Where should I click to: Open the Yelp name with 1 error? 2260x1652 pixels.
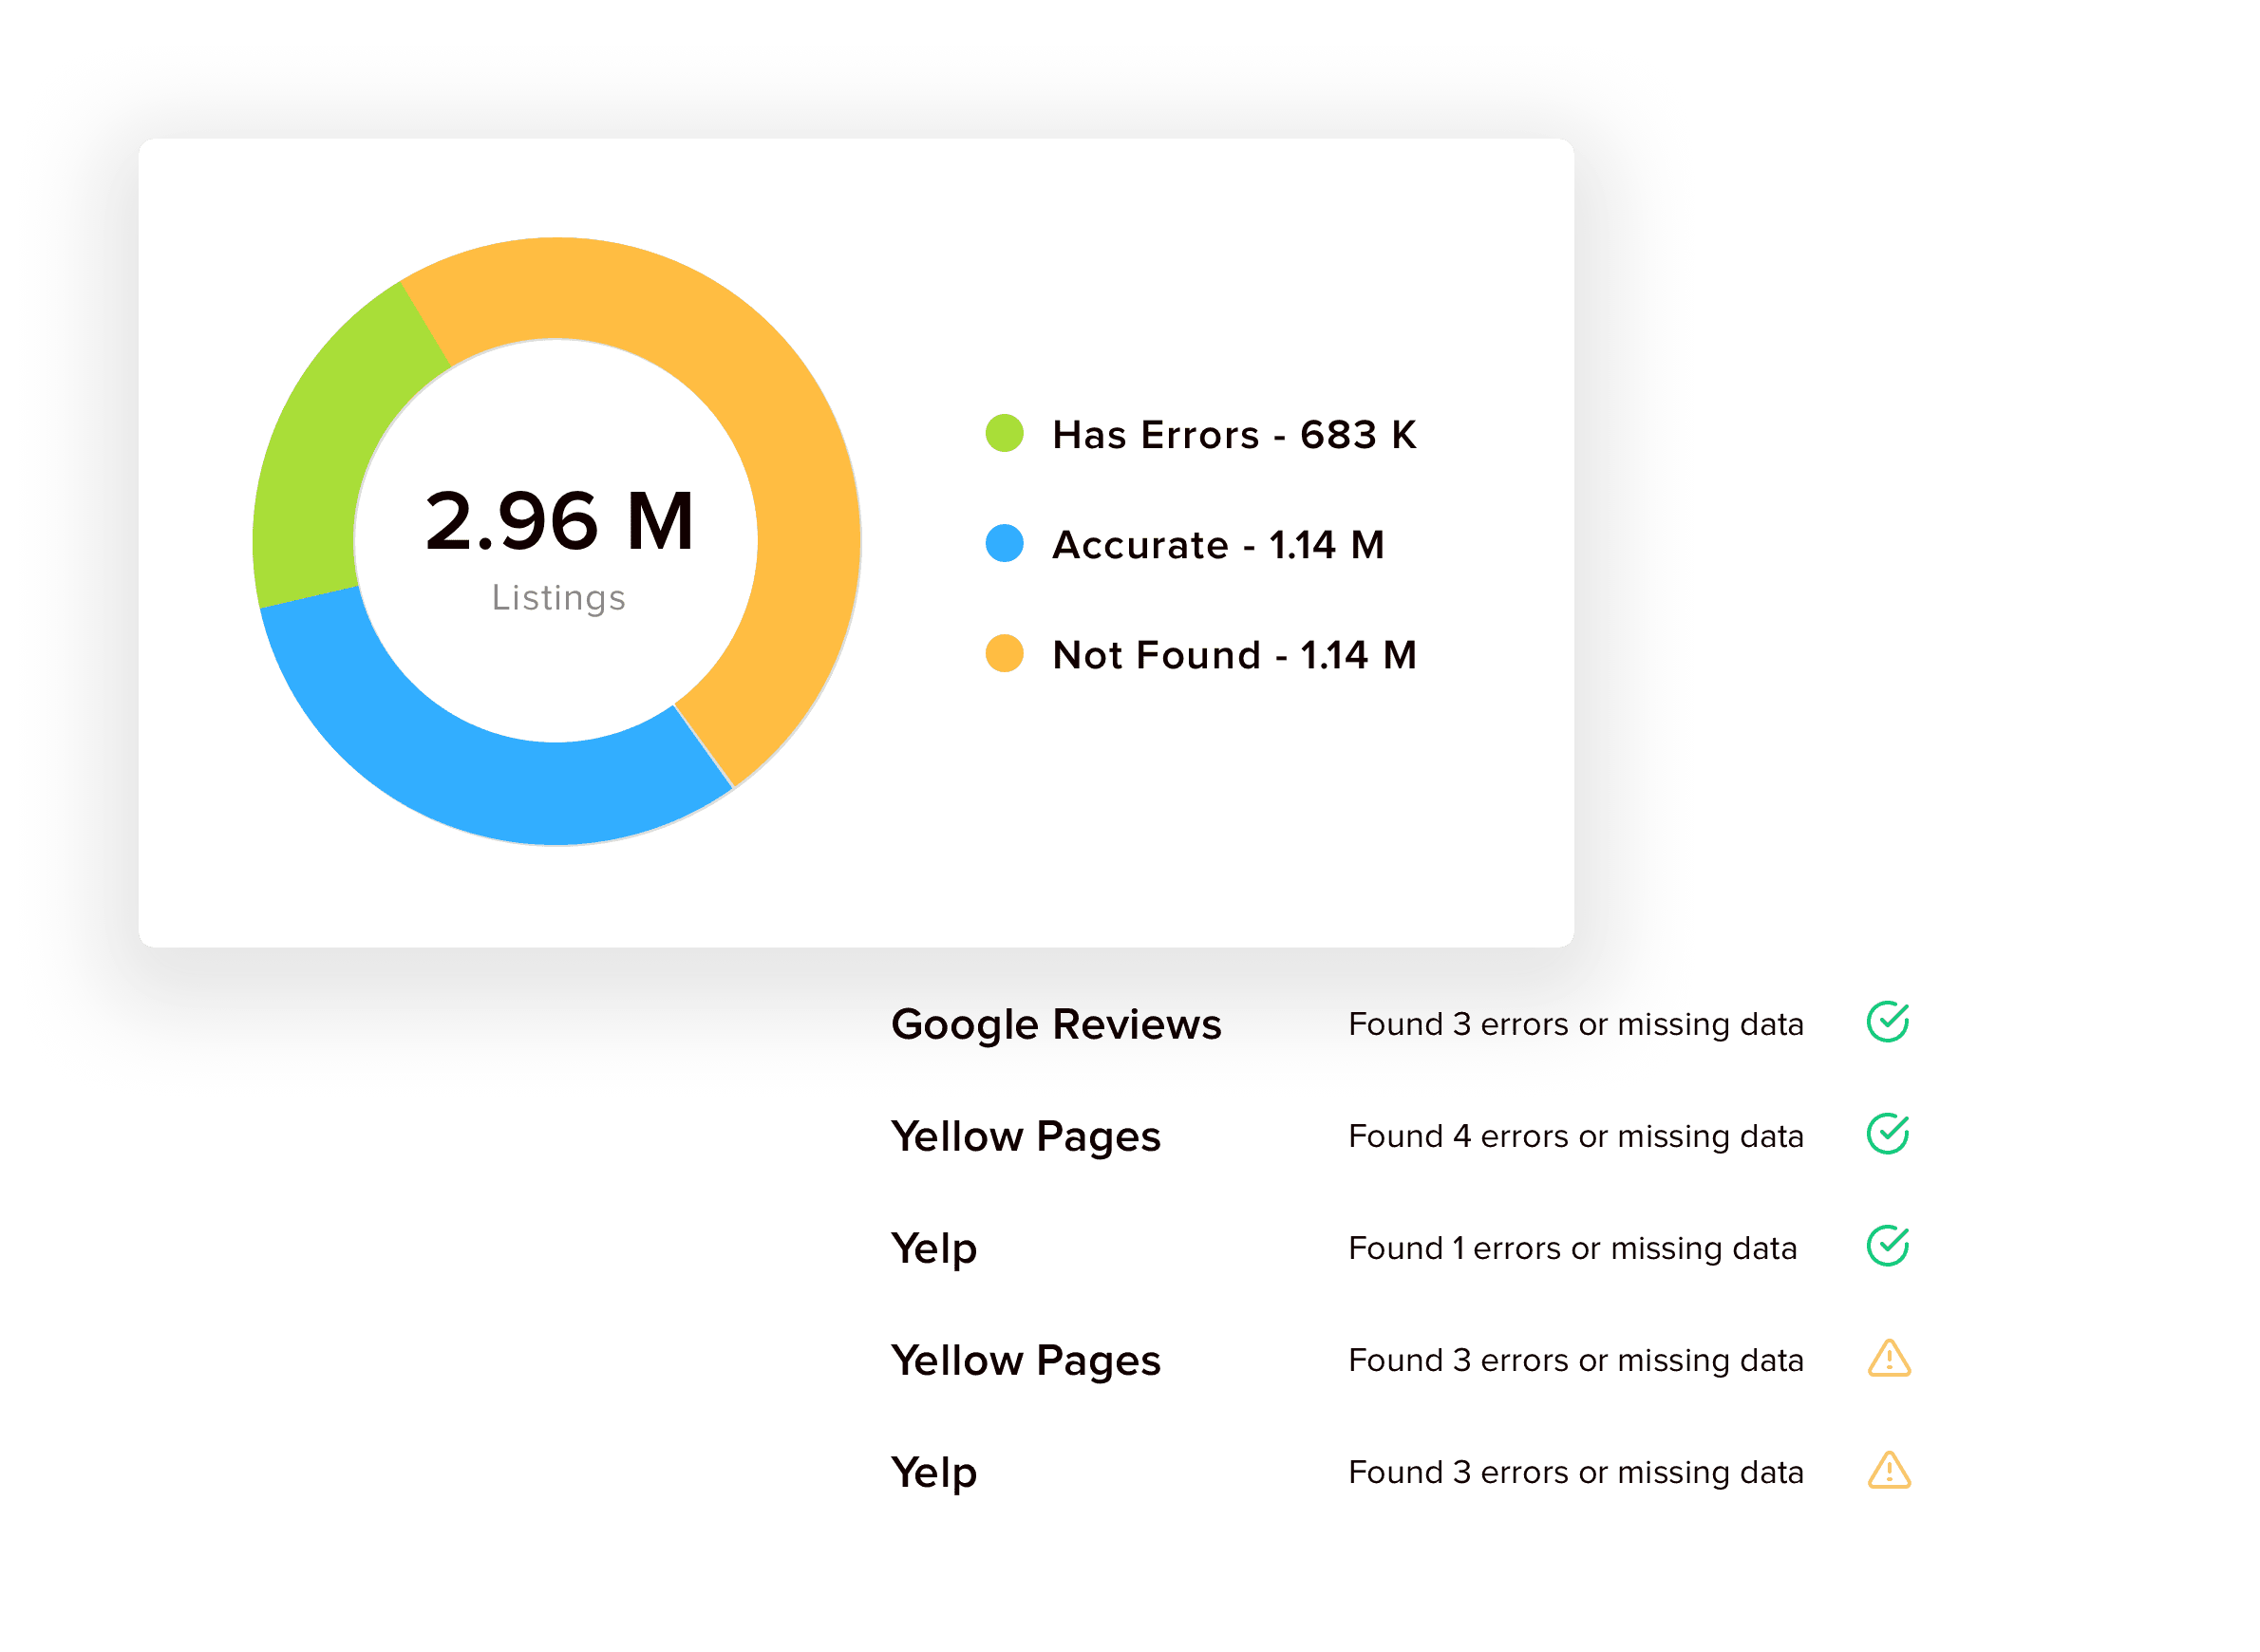pos(934,1249)
